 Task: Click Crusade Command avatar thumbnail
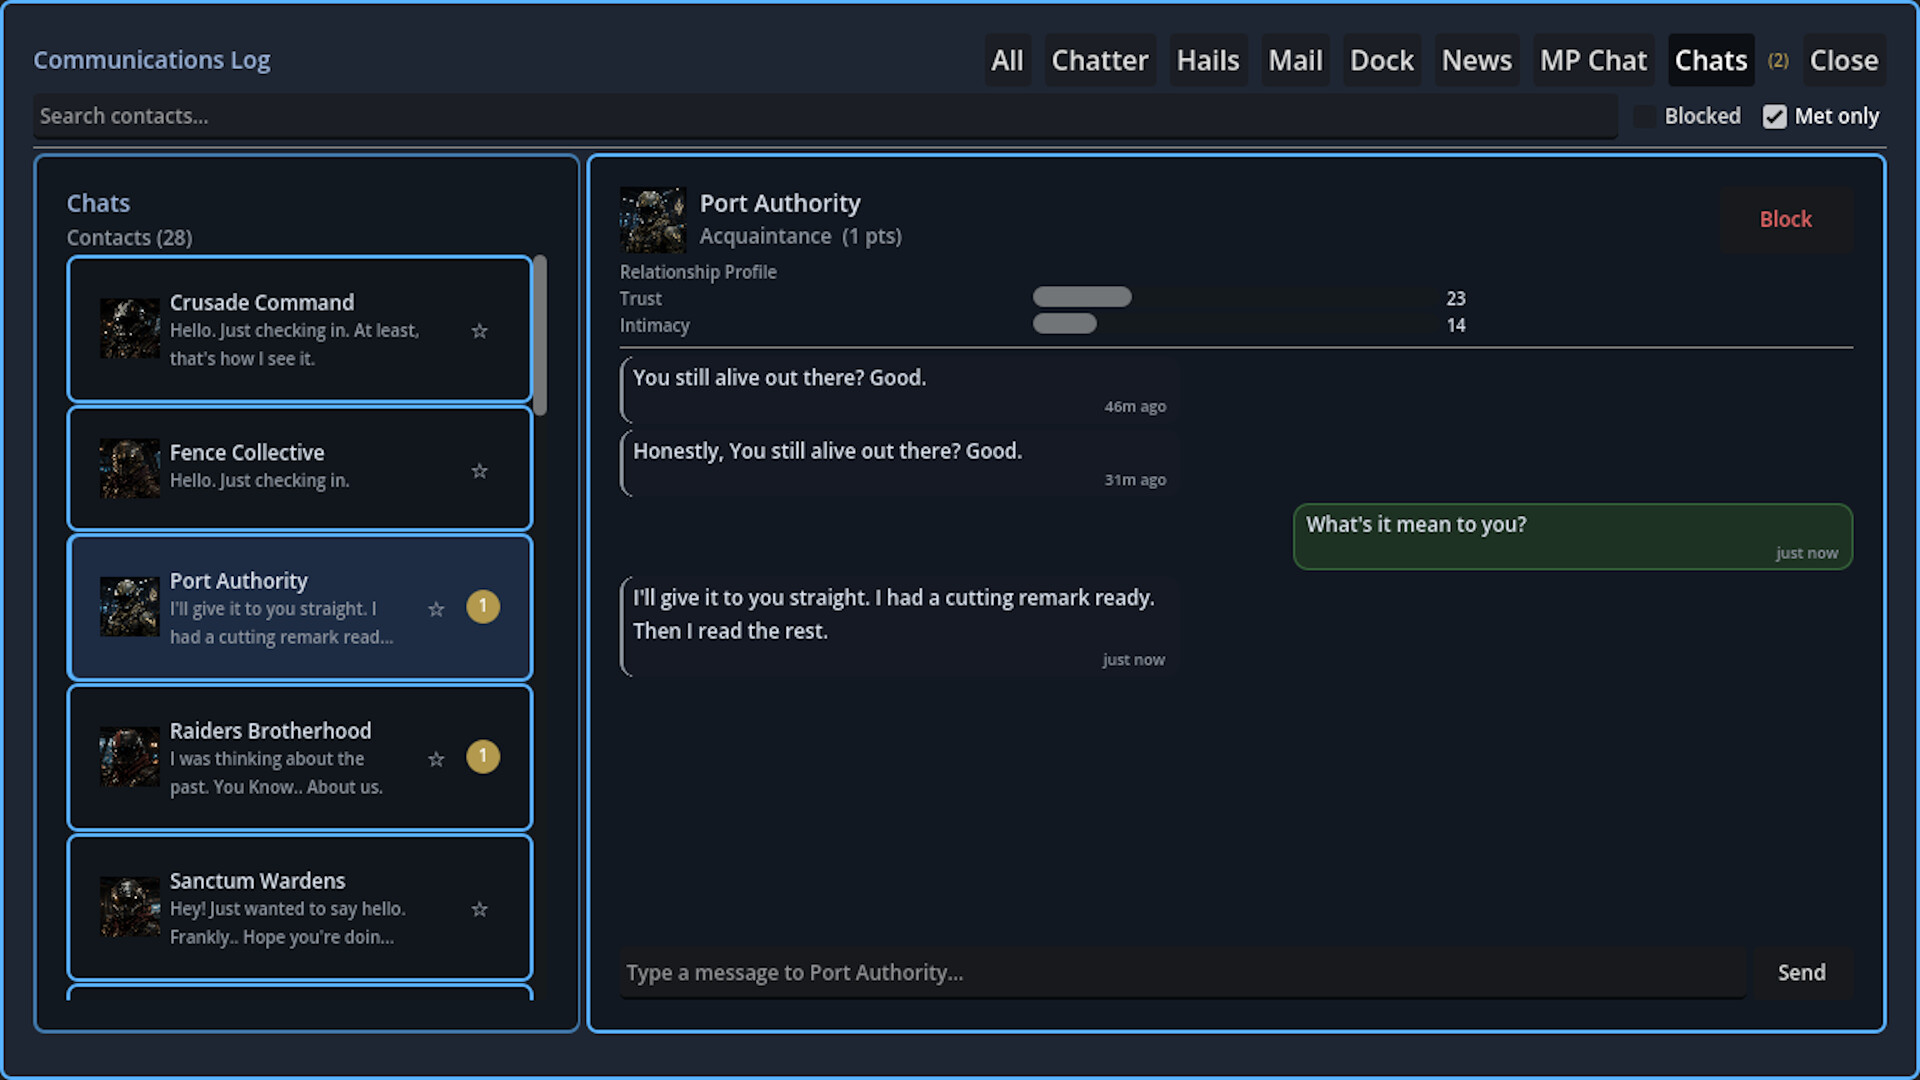pyautogui.click(x=130, y=328)
